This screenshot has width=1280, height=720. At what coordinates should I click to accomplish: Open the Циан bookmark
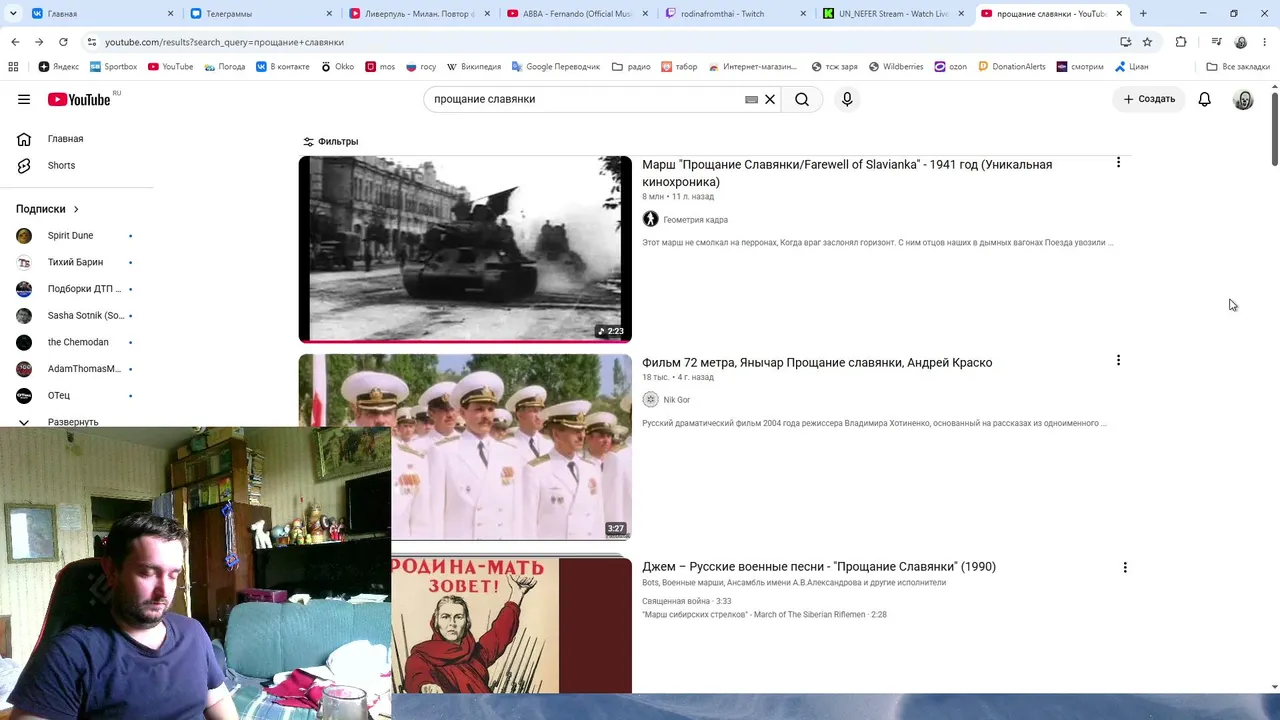point(1130,67)
